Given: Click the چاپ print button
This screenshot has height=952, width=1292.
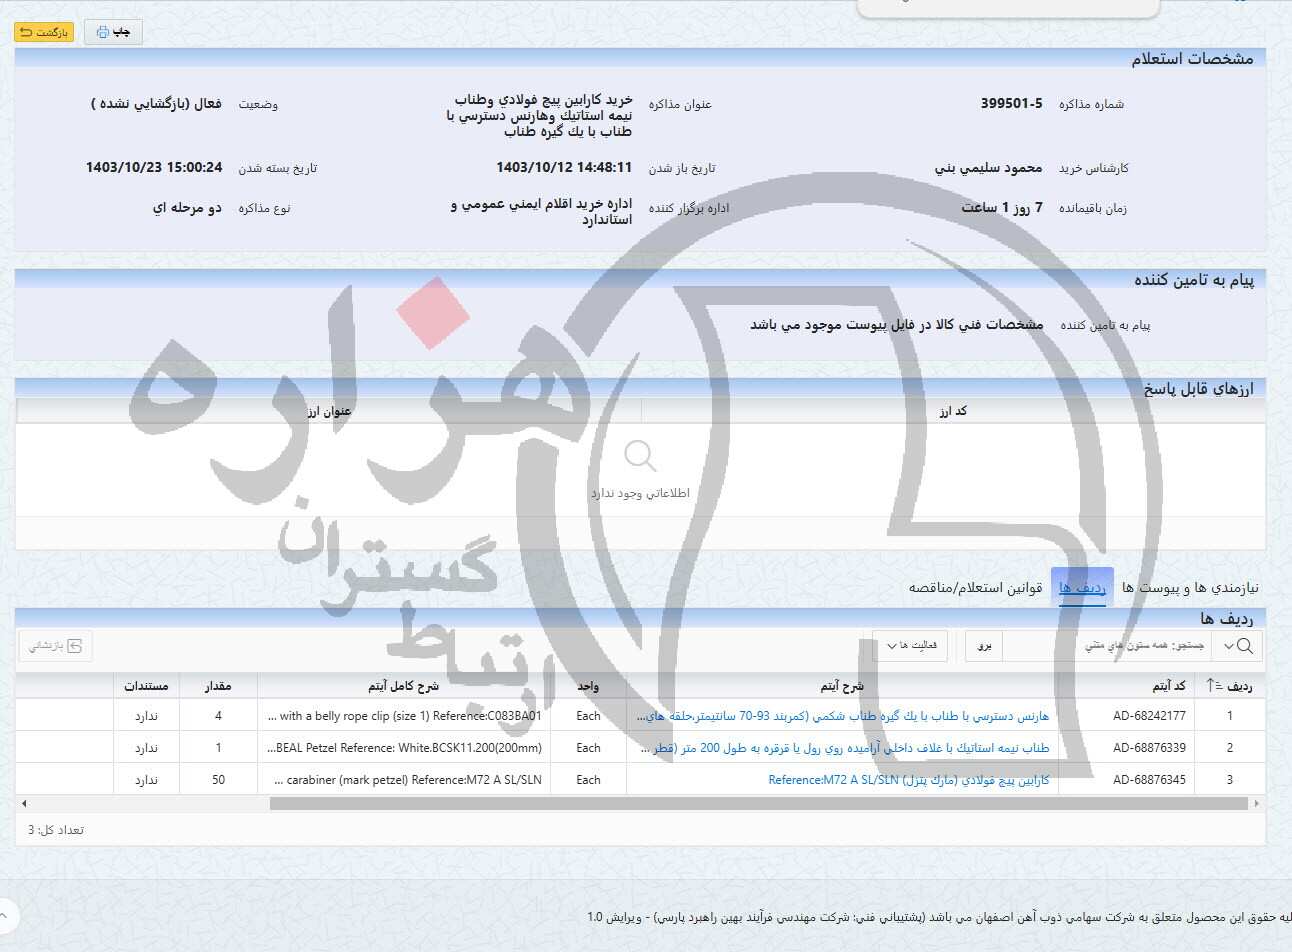Looking at the screenshot, I should (113, 32).
